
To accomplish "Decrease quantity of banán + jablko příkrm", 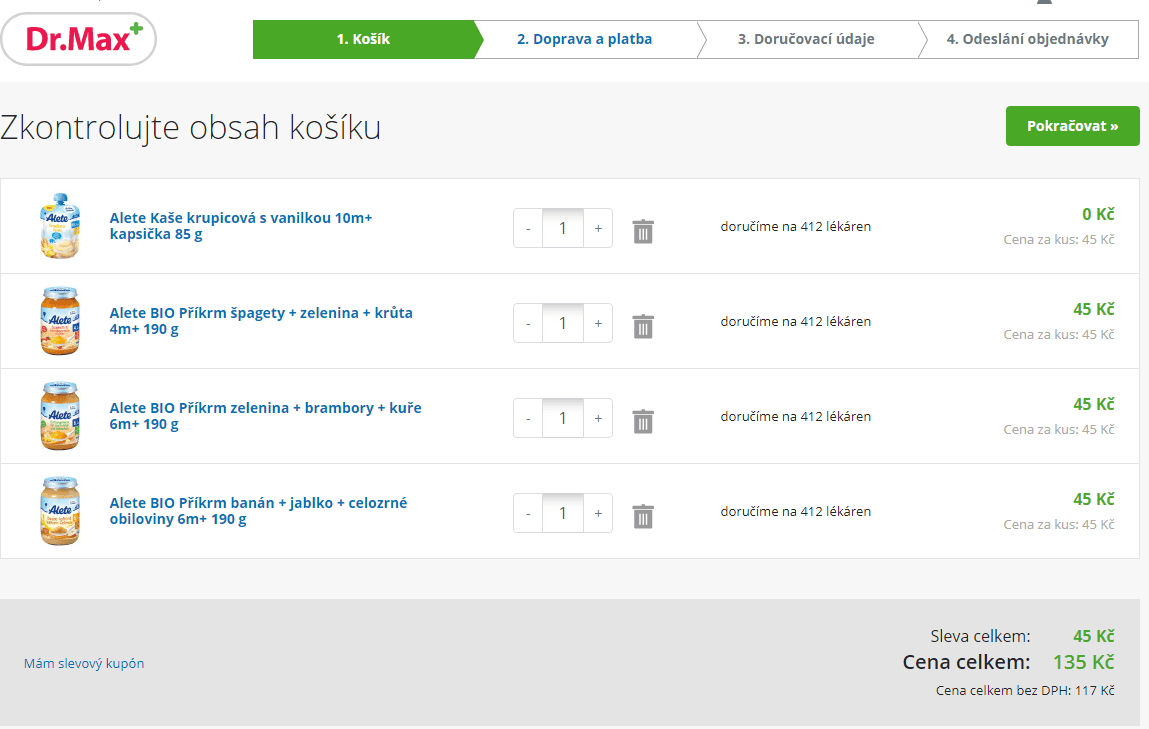I will click(x=528, y=514).
